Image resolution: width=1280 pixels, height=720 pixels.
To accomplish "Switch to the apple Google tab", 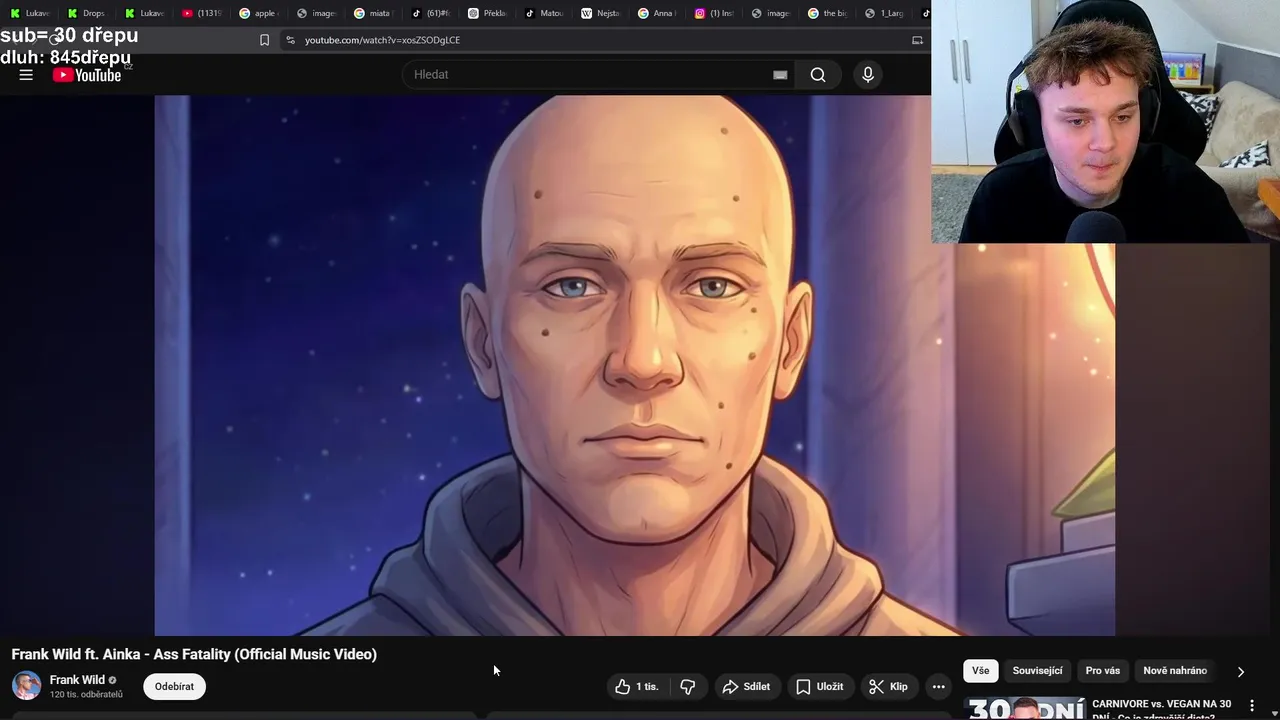I will [x=257, y=13].
